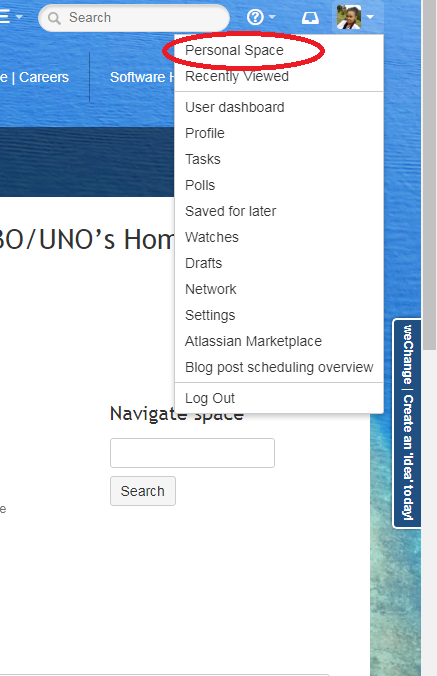
Task: Click the Careers link in header
Action: (44, 77)
